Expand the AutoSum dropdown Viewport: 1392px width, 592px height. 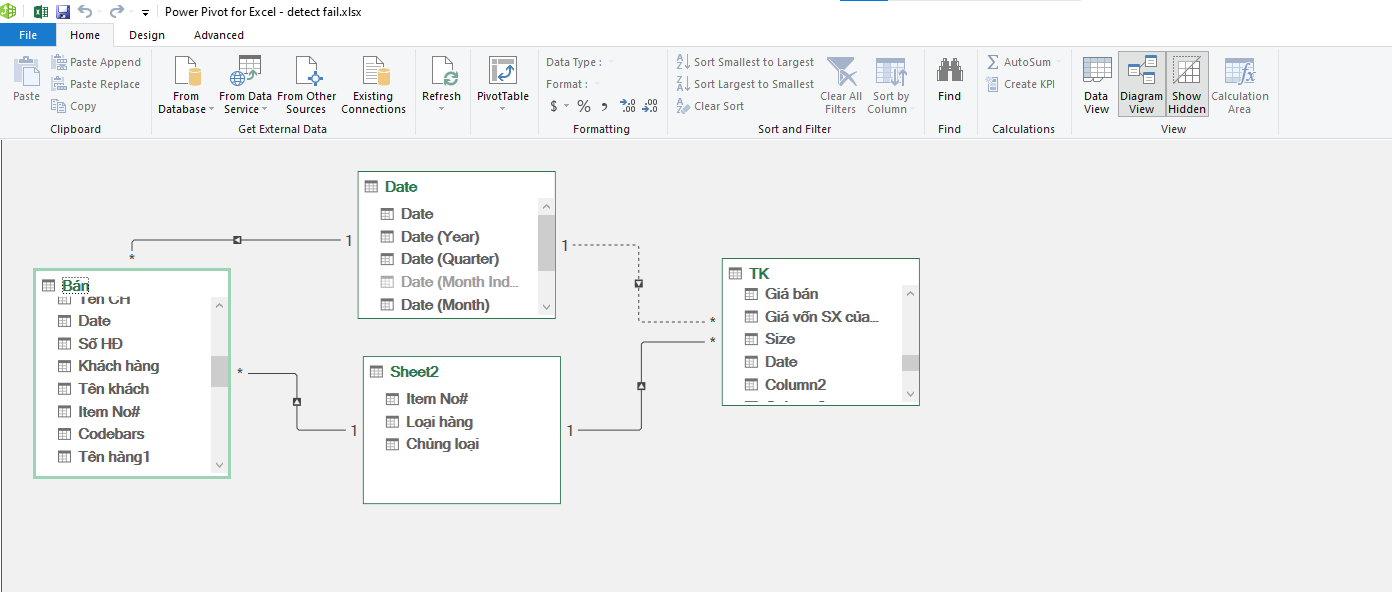(x=1058, y=62)
